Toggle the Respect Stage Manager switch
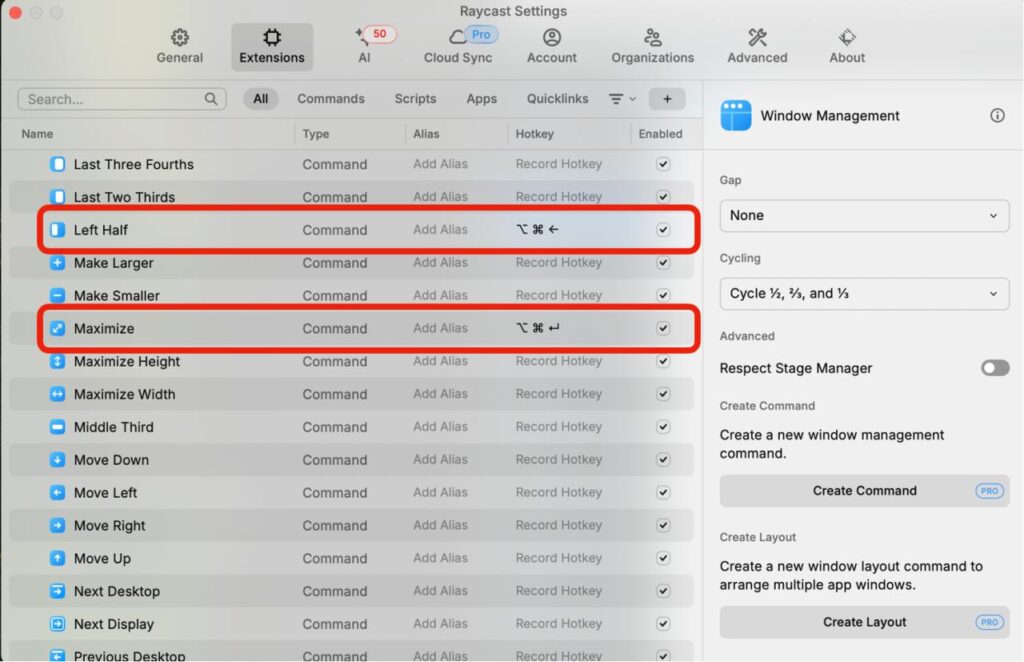This screenshot has height=662, width=1024. click(994, 368)
